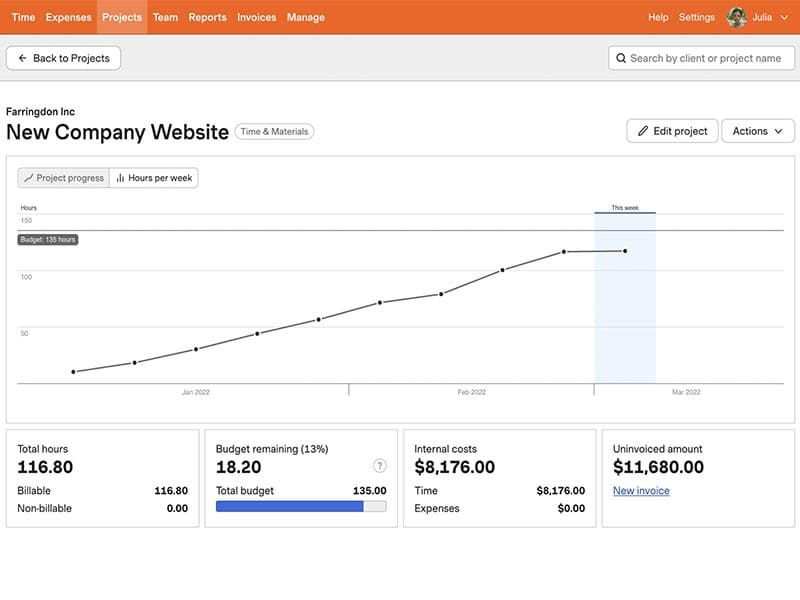
Task: Open the Actions dropdown
Action: click(x=757, y=131)
